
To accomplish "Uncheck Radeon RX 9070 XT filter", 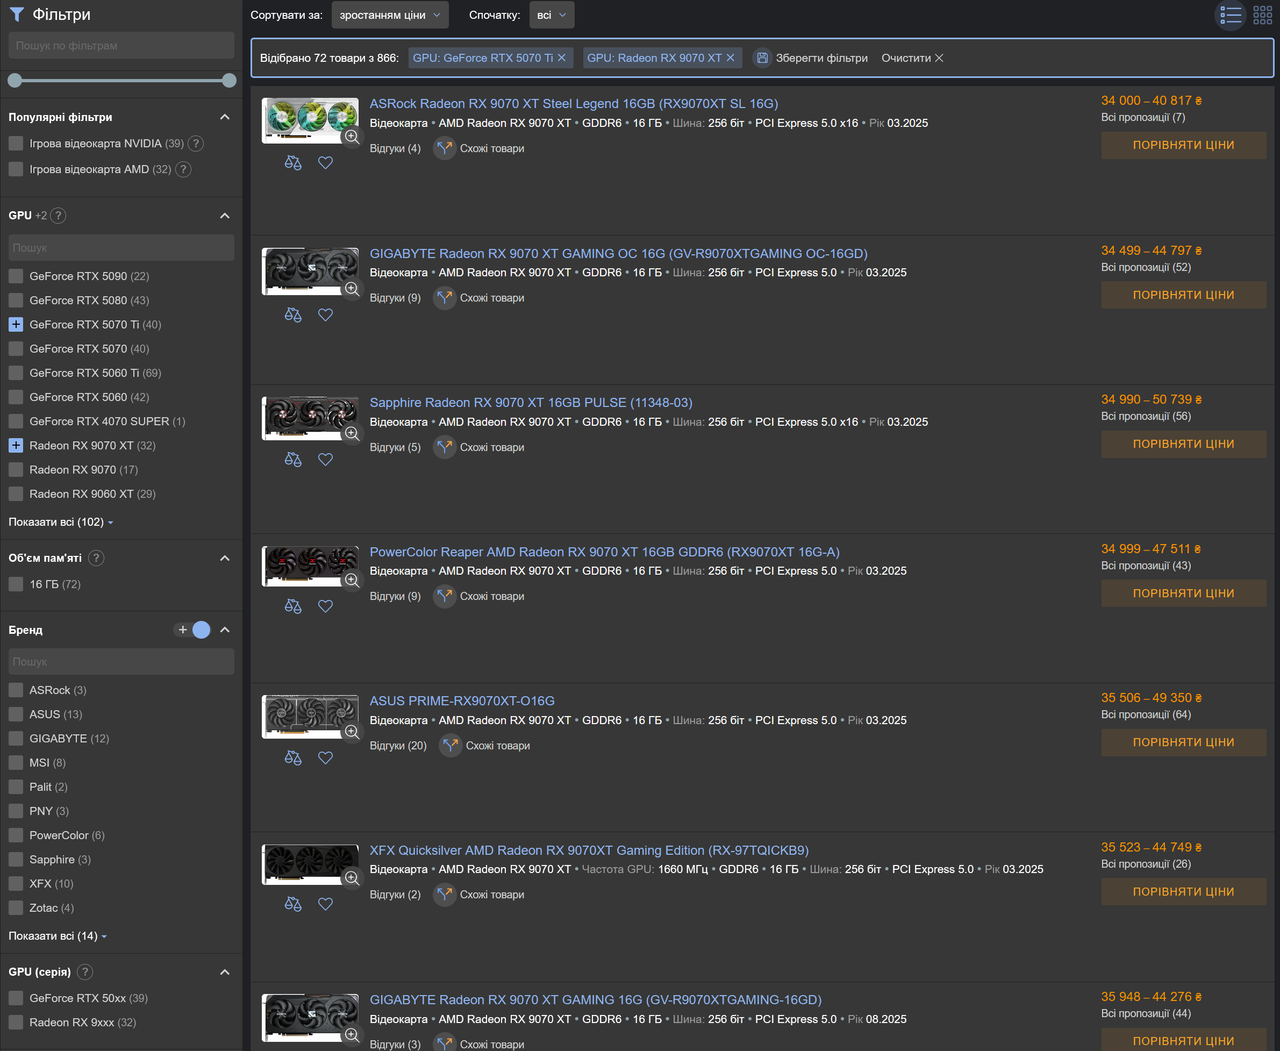I will (x=16, y=445).
